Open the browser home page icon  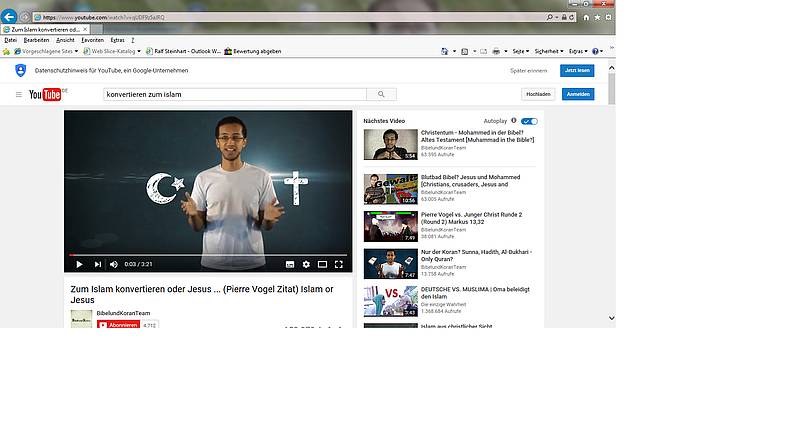tap(586, 17)
